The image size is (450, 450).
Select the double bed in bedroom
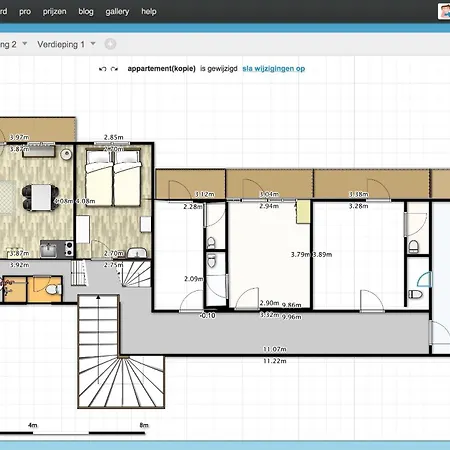(113, 178)
